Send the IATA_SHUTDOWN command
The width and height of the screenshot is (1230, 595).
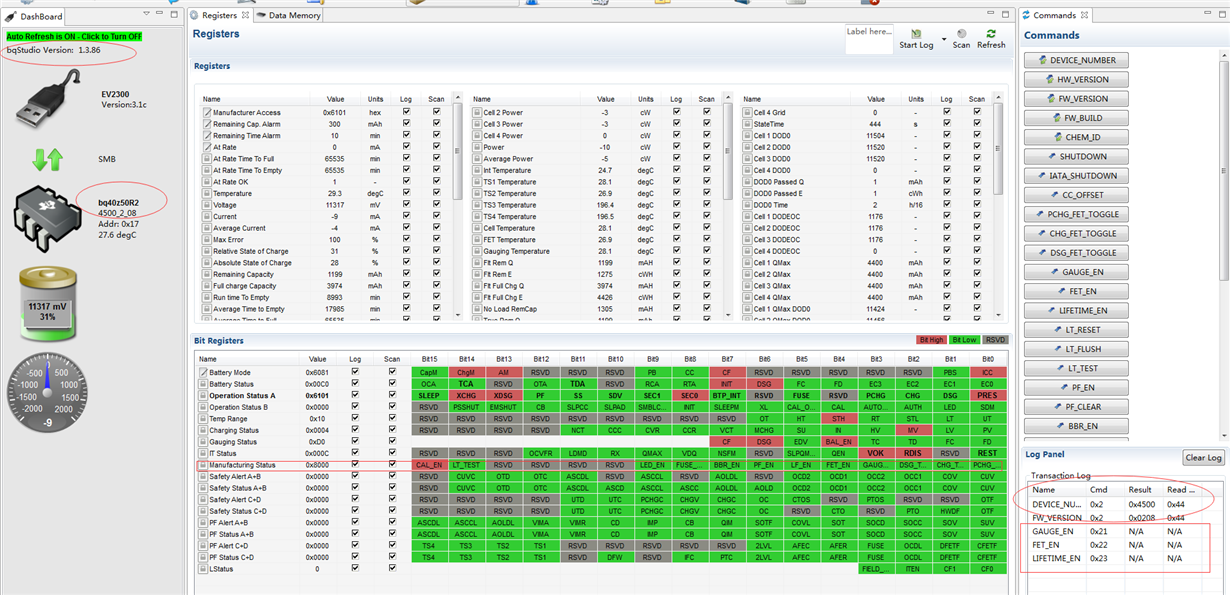(1076, 176)
